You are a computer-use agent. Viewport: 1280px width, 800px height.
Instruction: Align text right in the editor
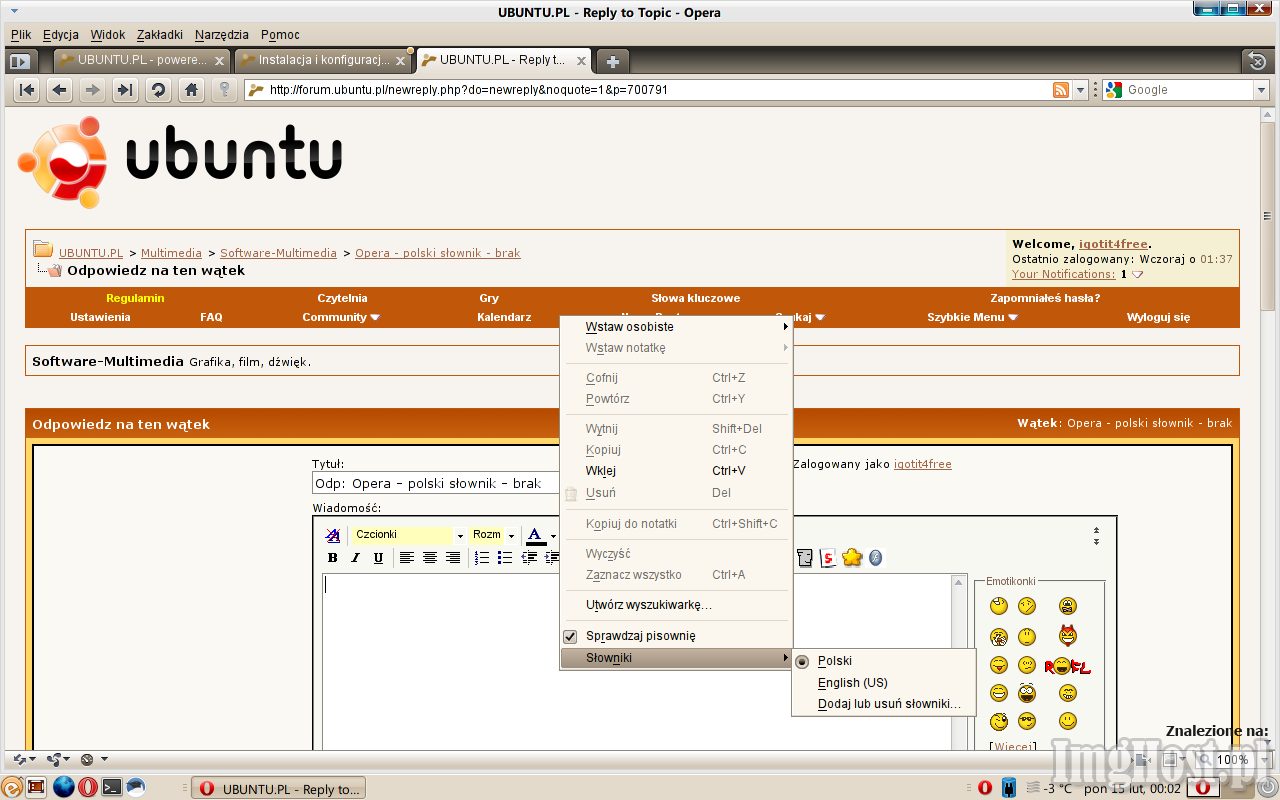coord(453,558)
